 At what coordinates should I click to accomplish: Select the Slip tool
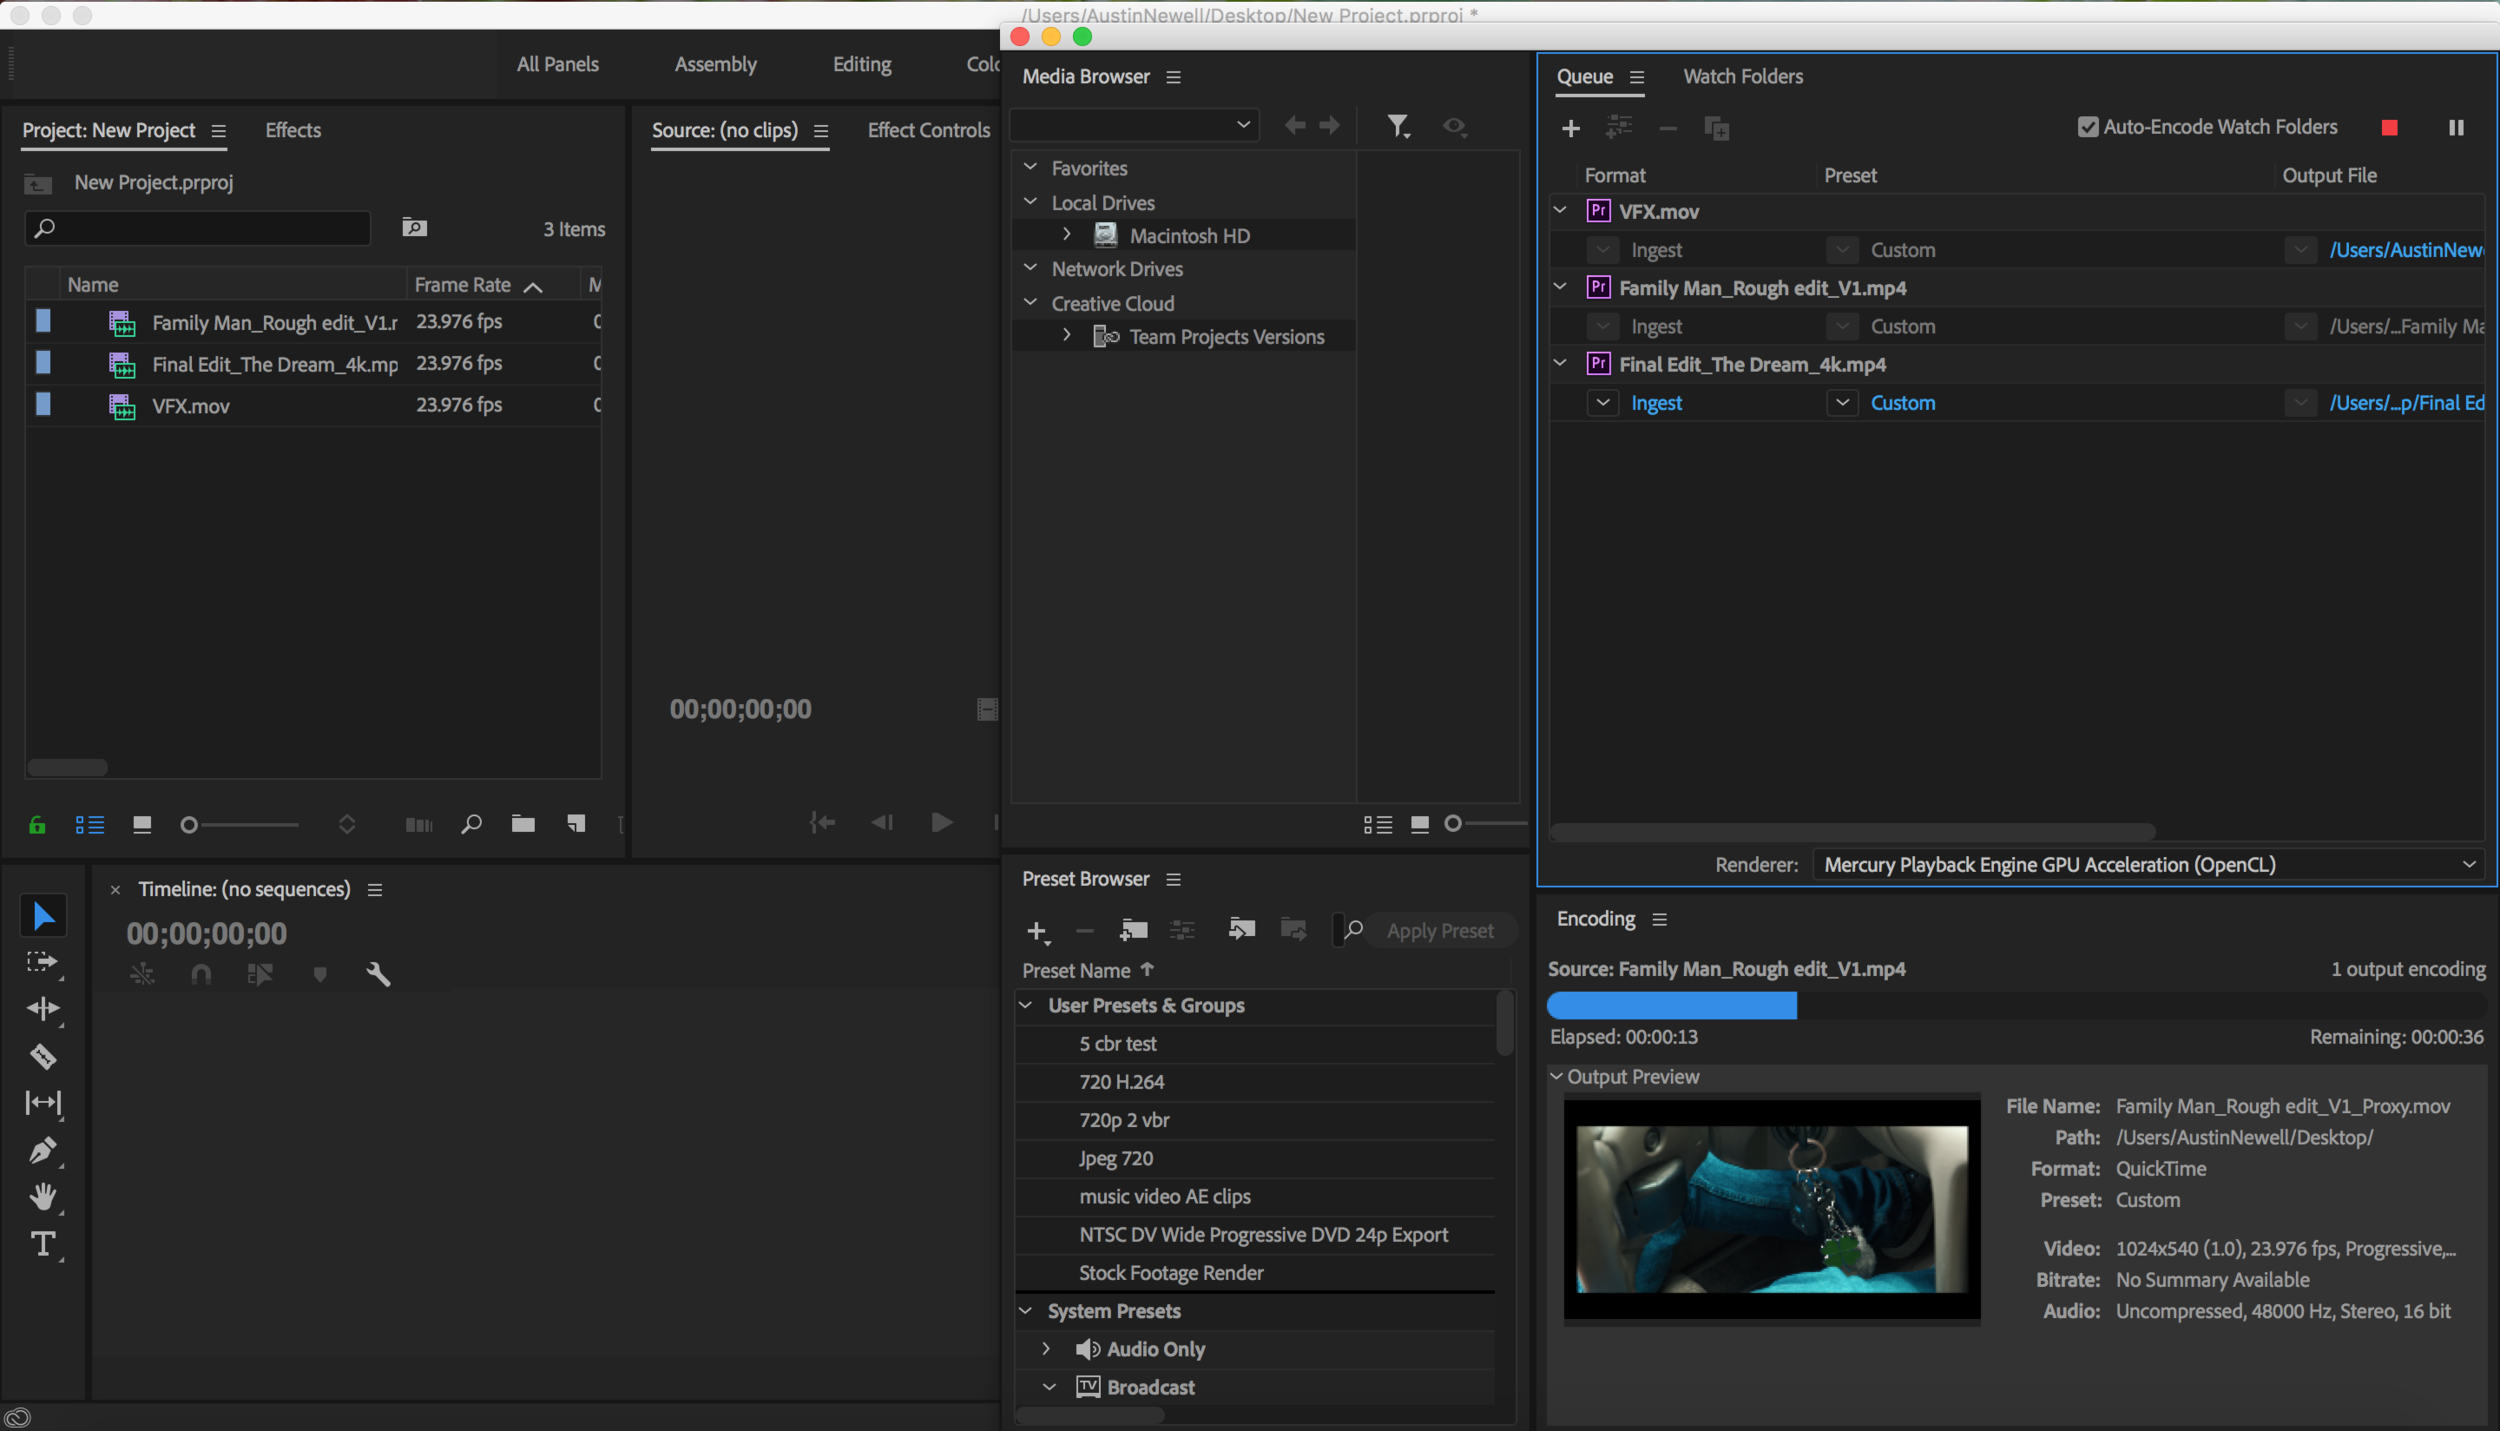[43, 1102]
